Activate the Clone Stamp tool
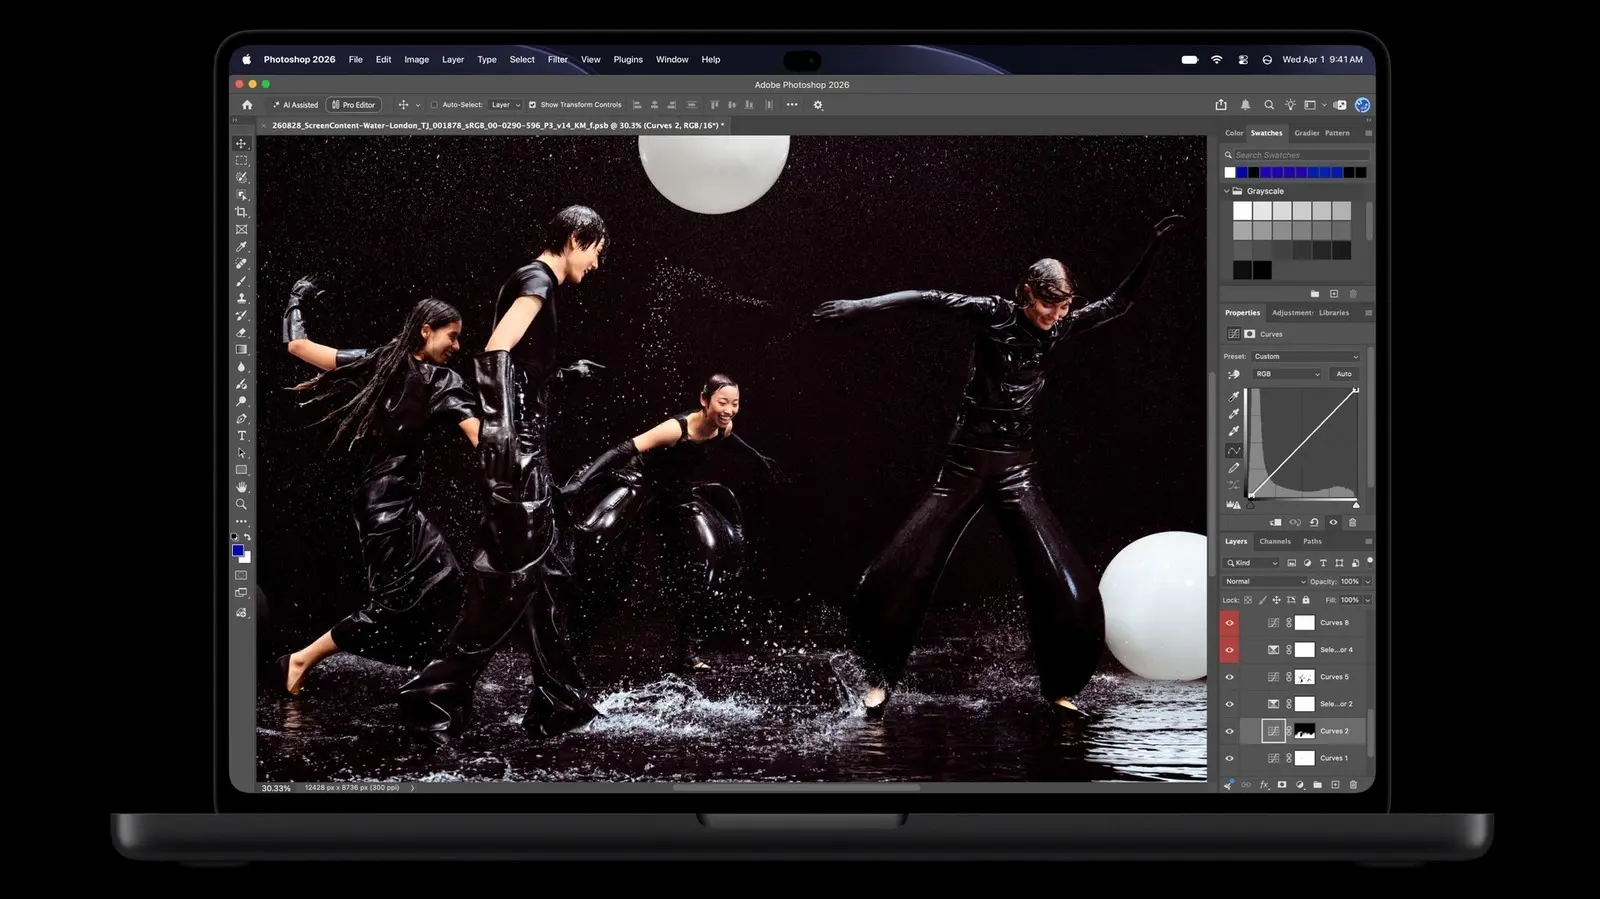Screen dimensions: 1600x899 coord(241,298)
